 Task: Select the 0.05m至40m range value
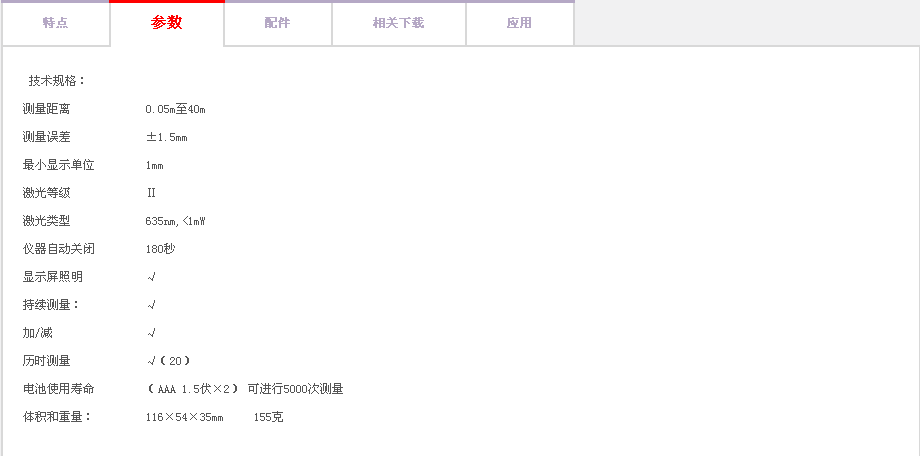click(x=175, y=109)
